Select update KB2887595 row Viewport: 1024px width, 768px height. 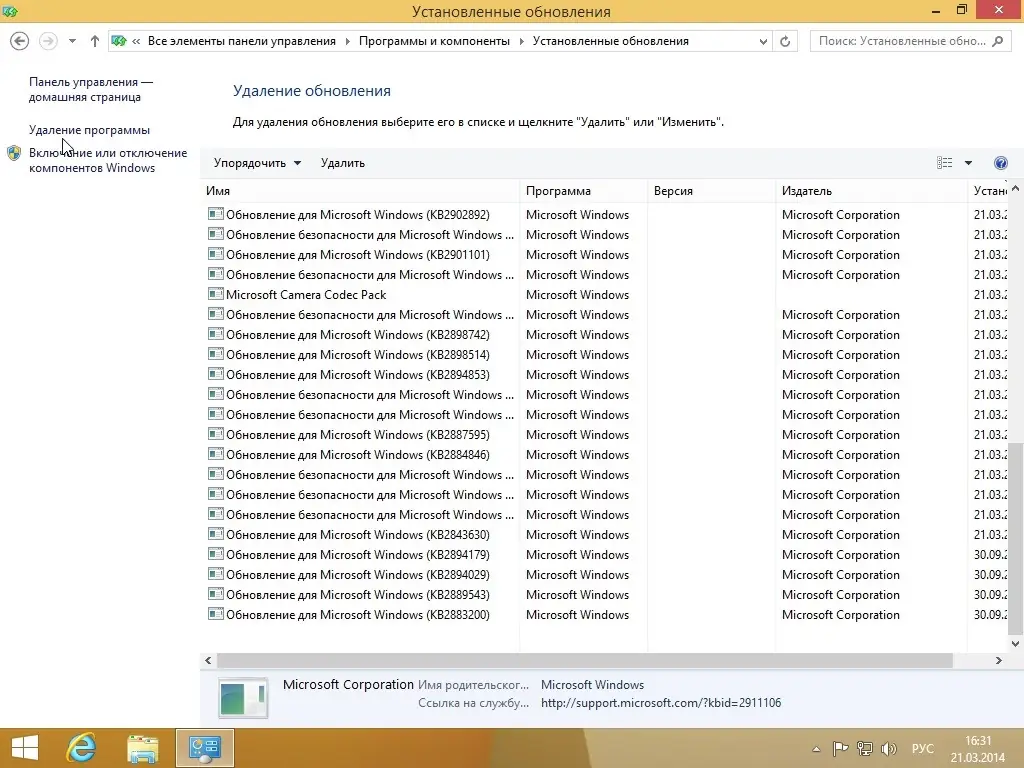(605, 435)
